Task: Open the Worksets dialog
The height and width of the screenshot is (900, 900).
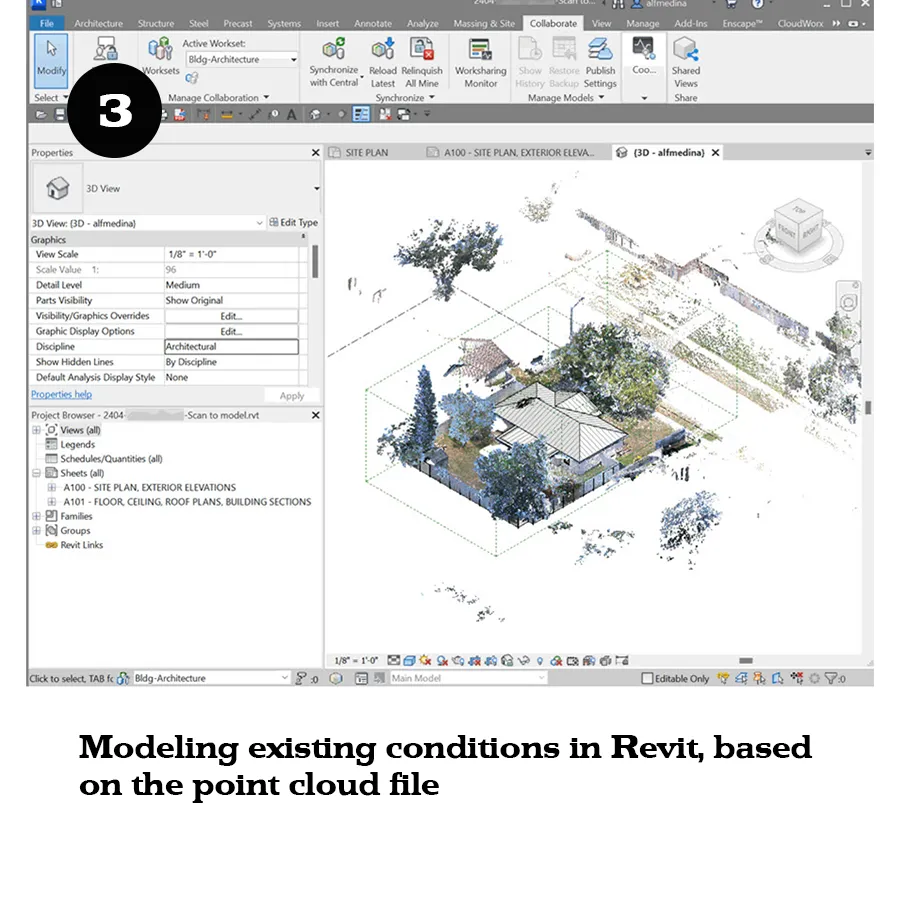Action: (x=160, y=56)
